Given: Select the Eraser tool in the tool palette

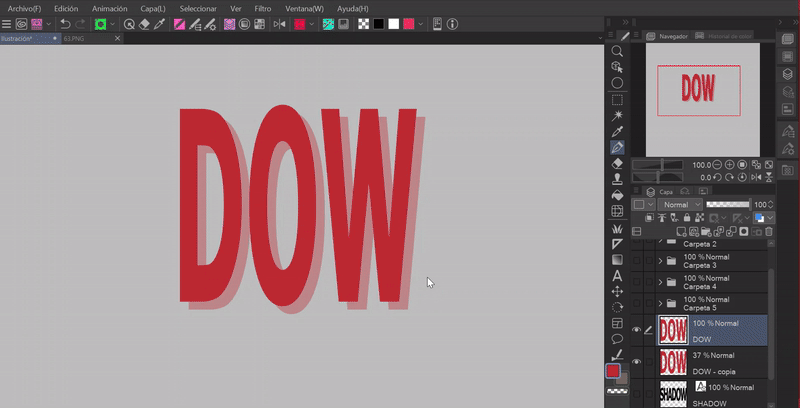Looking at the screenshot, I should coord(617,164).
